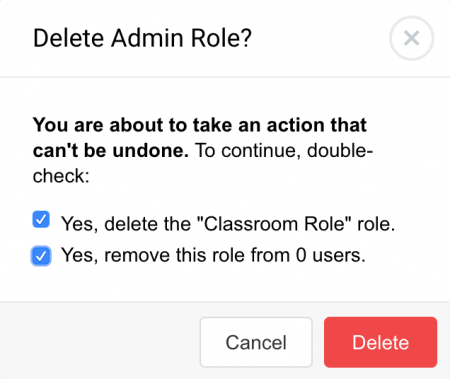Uncheck the delete "Classroom Role" checkbox
Viewport: 450px width, 379px height.
(41, 220)
